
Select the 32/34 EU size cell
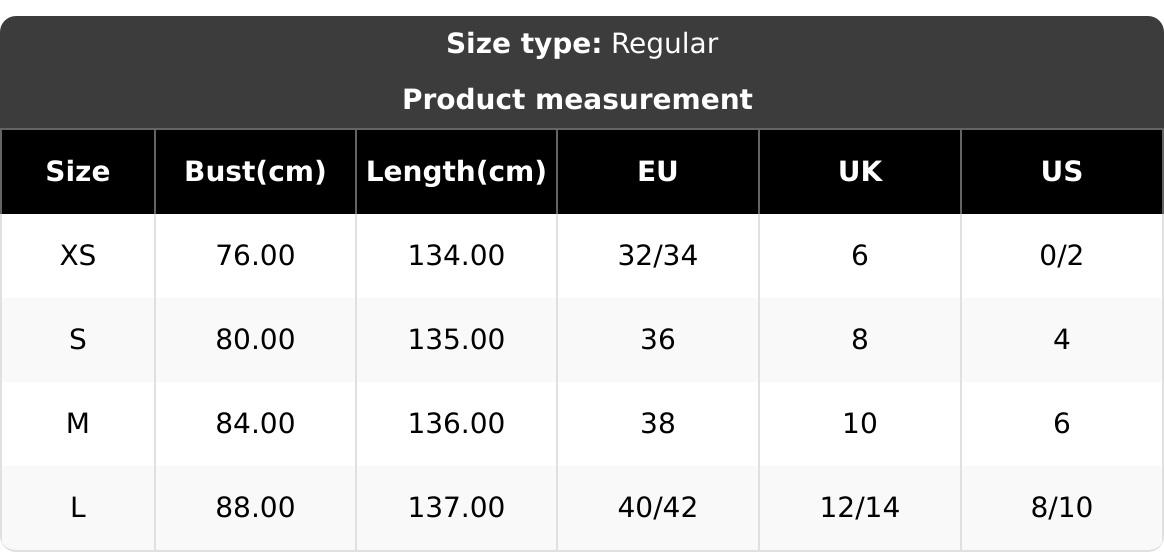click(658, 256)
